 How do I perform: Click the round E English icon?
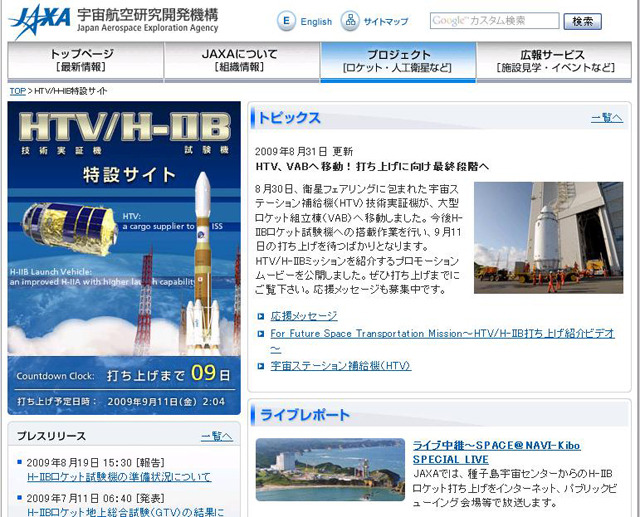click(286, 20)
